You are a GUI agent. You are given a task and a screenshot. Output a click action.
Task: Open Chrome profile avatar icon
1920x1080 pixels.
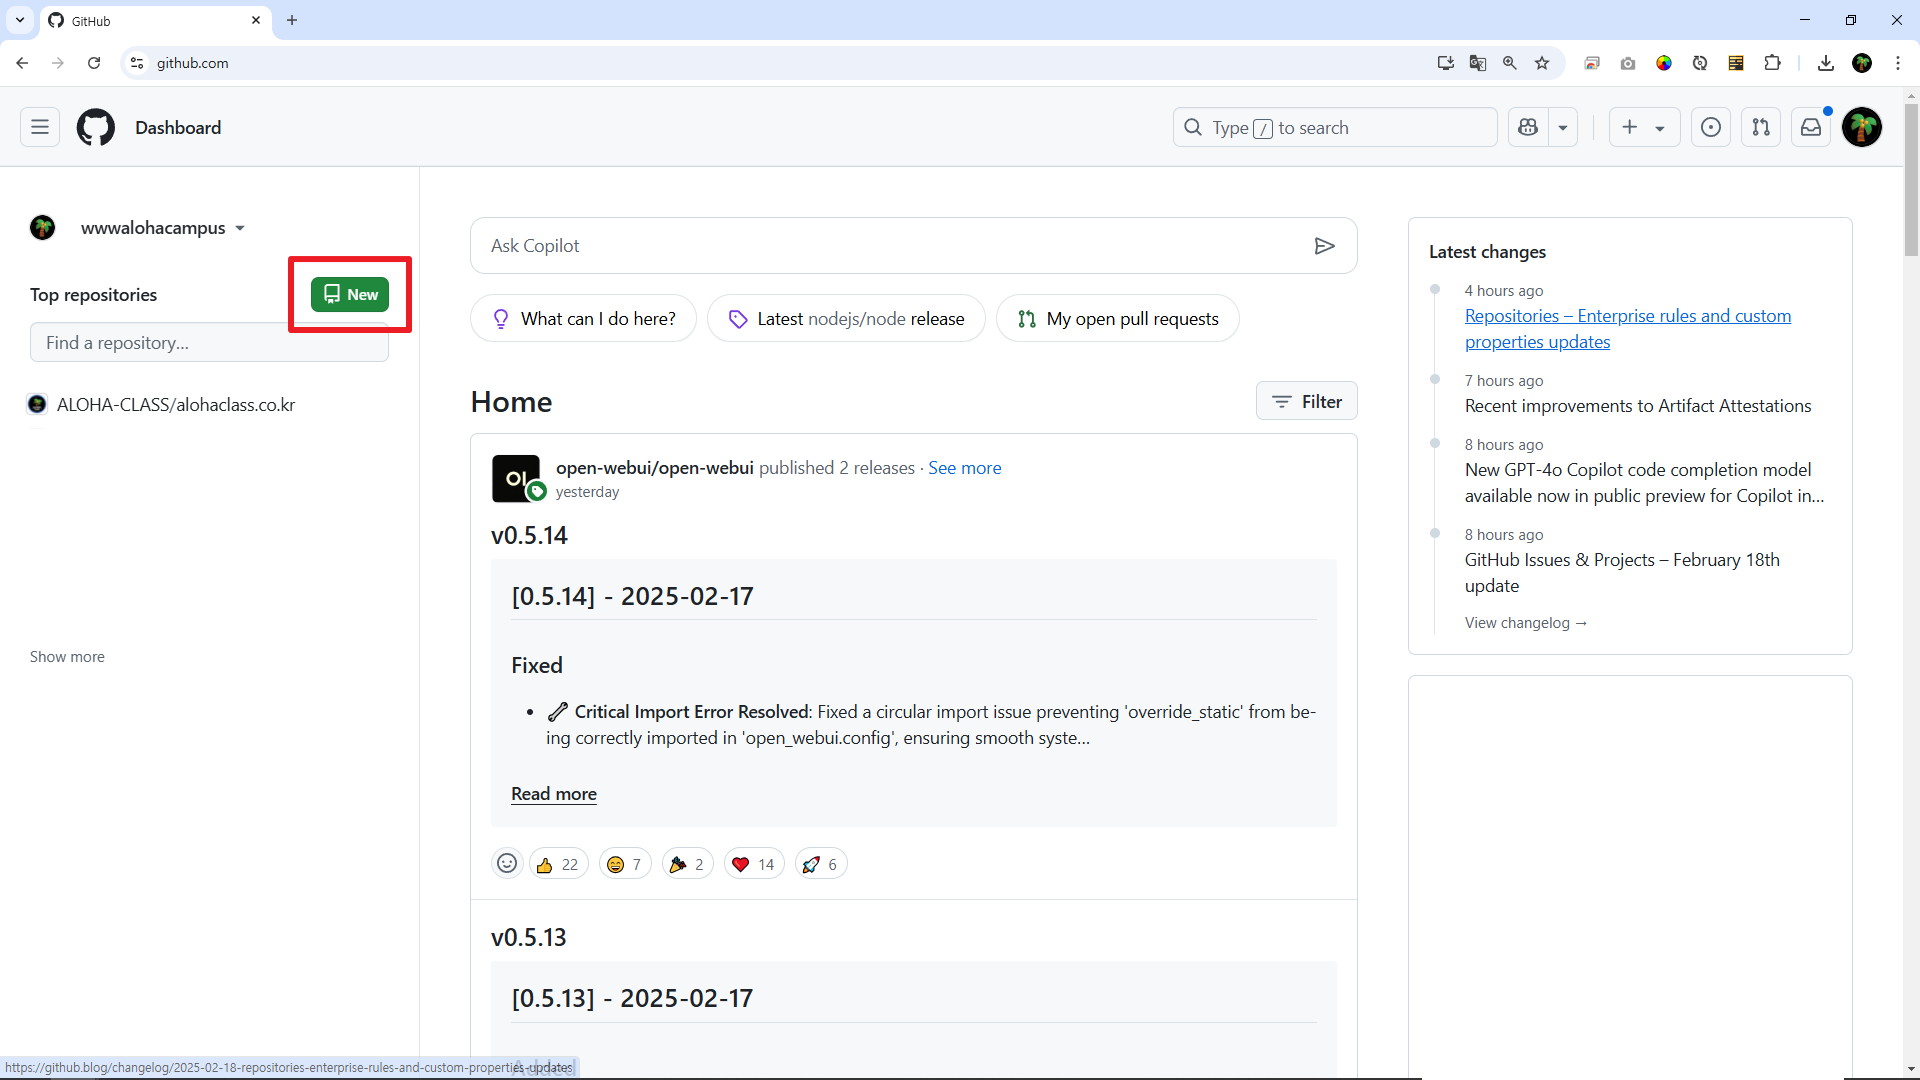pyautogui.click(x=1862, y=63)
